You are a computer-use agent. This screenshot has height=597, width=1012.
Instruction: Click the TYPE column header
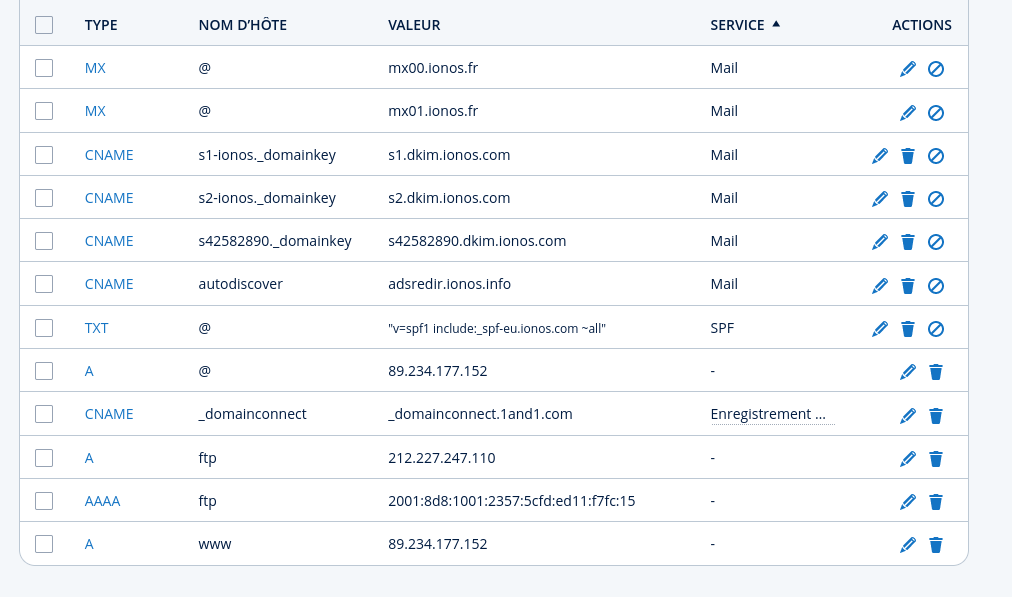(101, 25)
